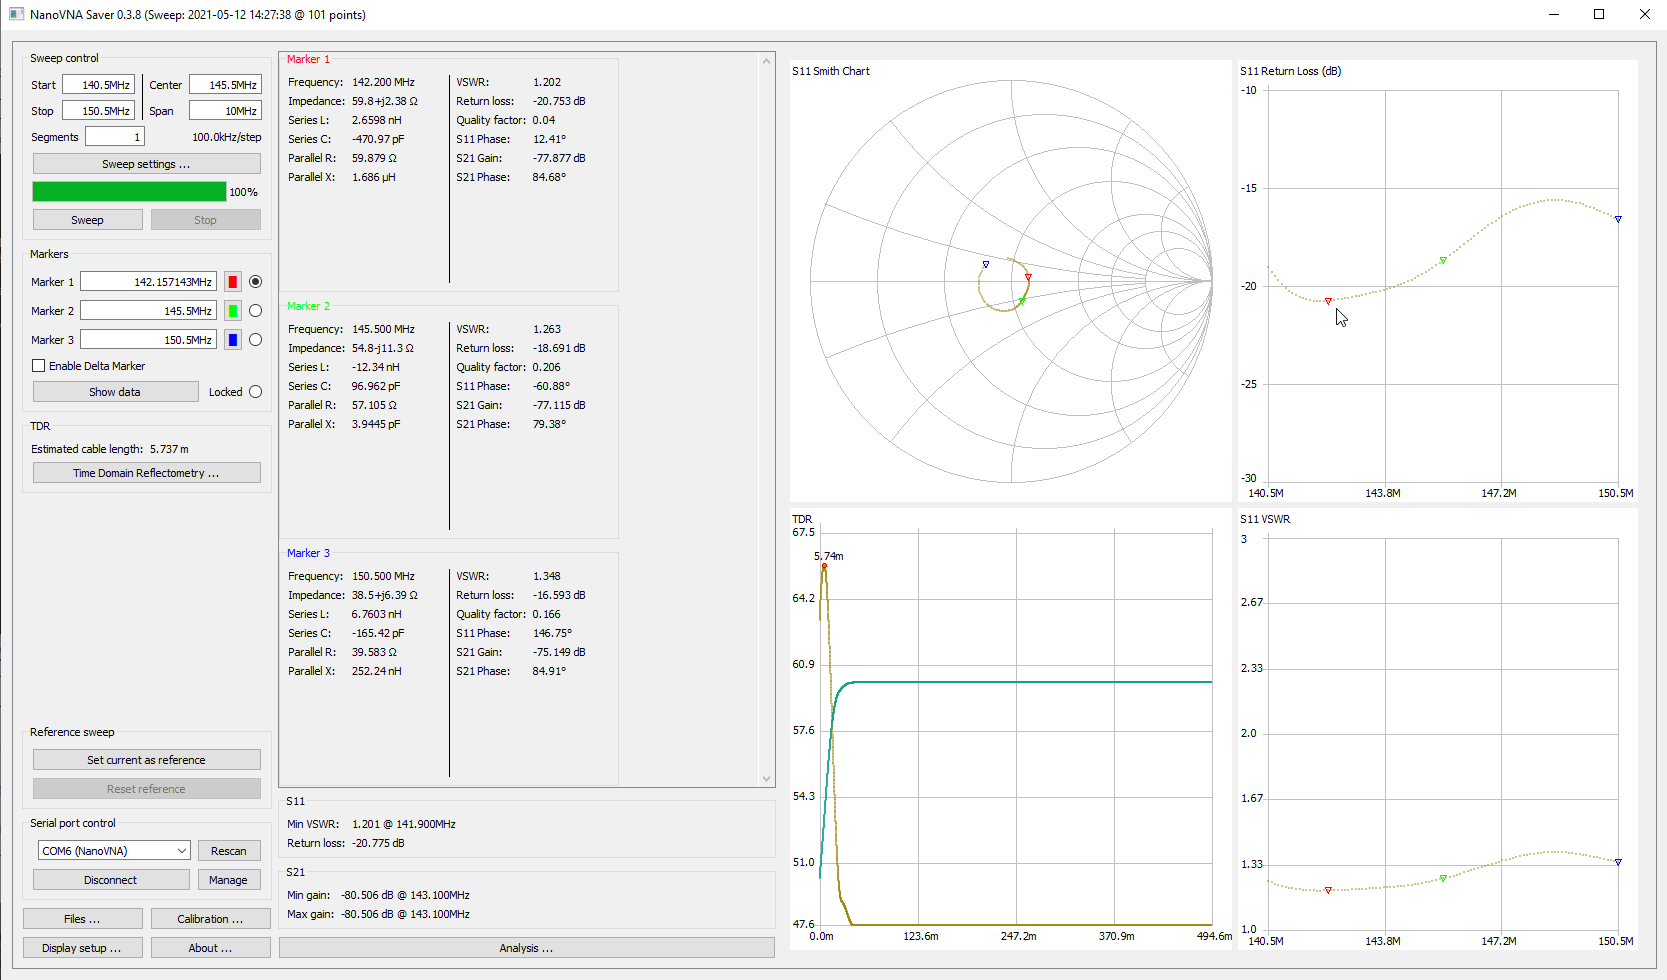Click the Max gain -80.506 dB value
This screenshot has width=1667, height=980.
point(405,914)
